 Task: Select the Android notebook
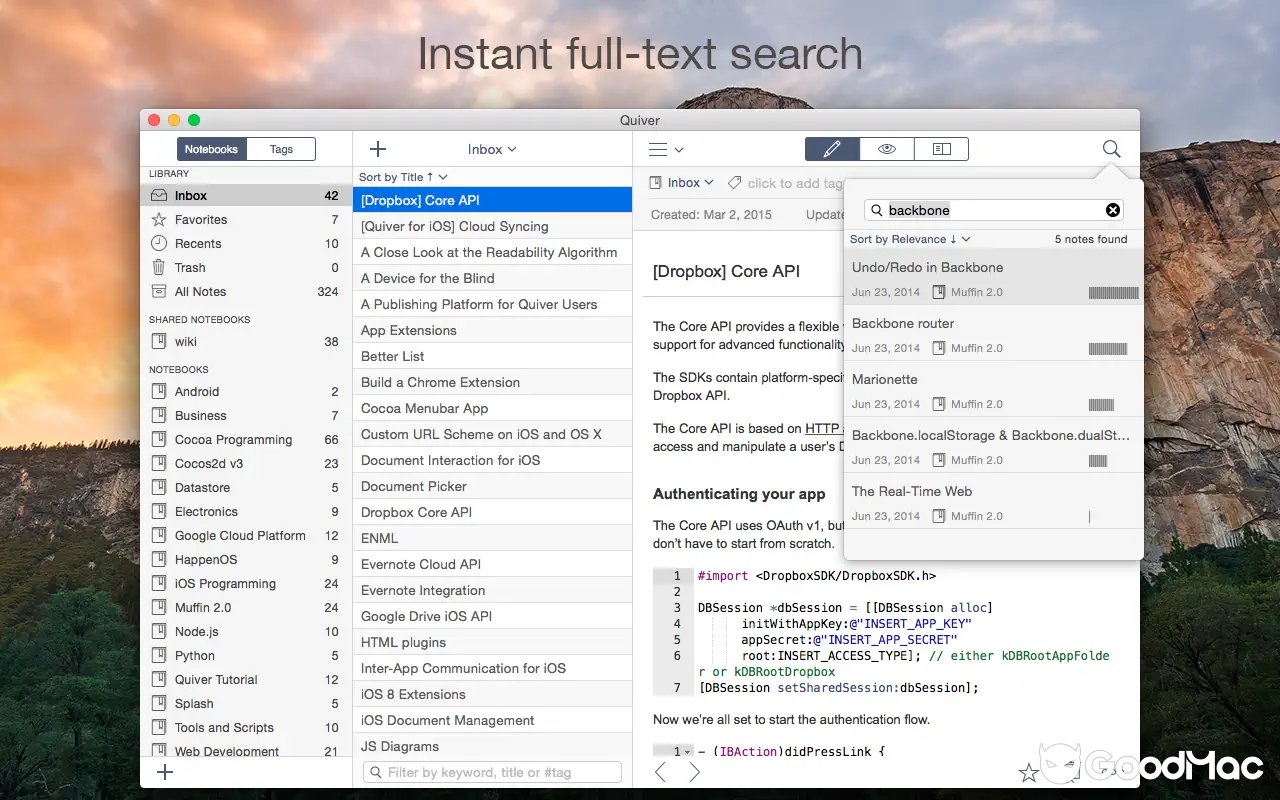click(x=246, y=392)
